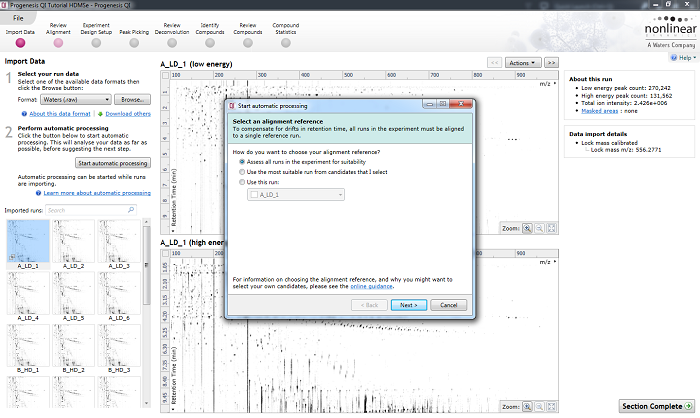Go to the Review Alignment step circle
The height and width of the screenshot is (418, 700).
pos(58,43)
